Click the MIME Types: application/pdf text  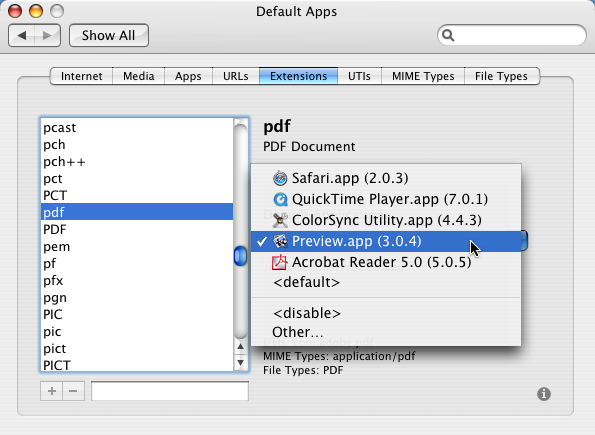pyautogui.click(x=339, y=356)
